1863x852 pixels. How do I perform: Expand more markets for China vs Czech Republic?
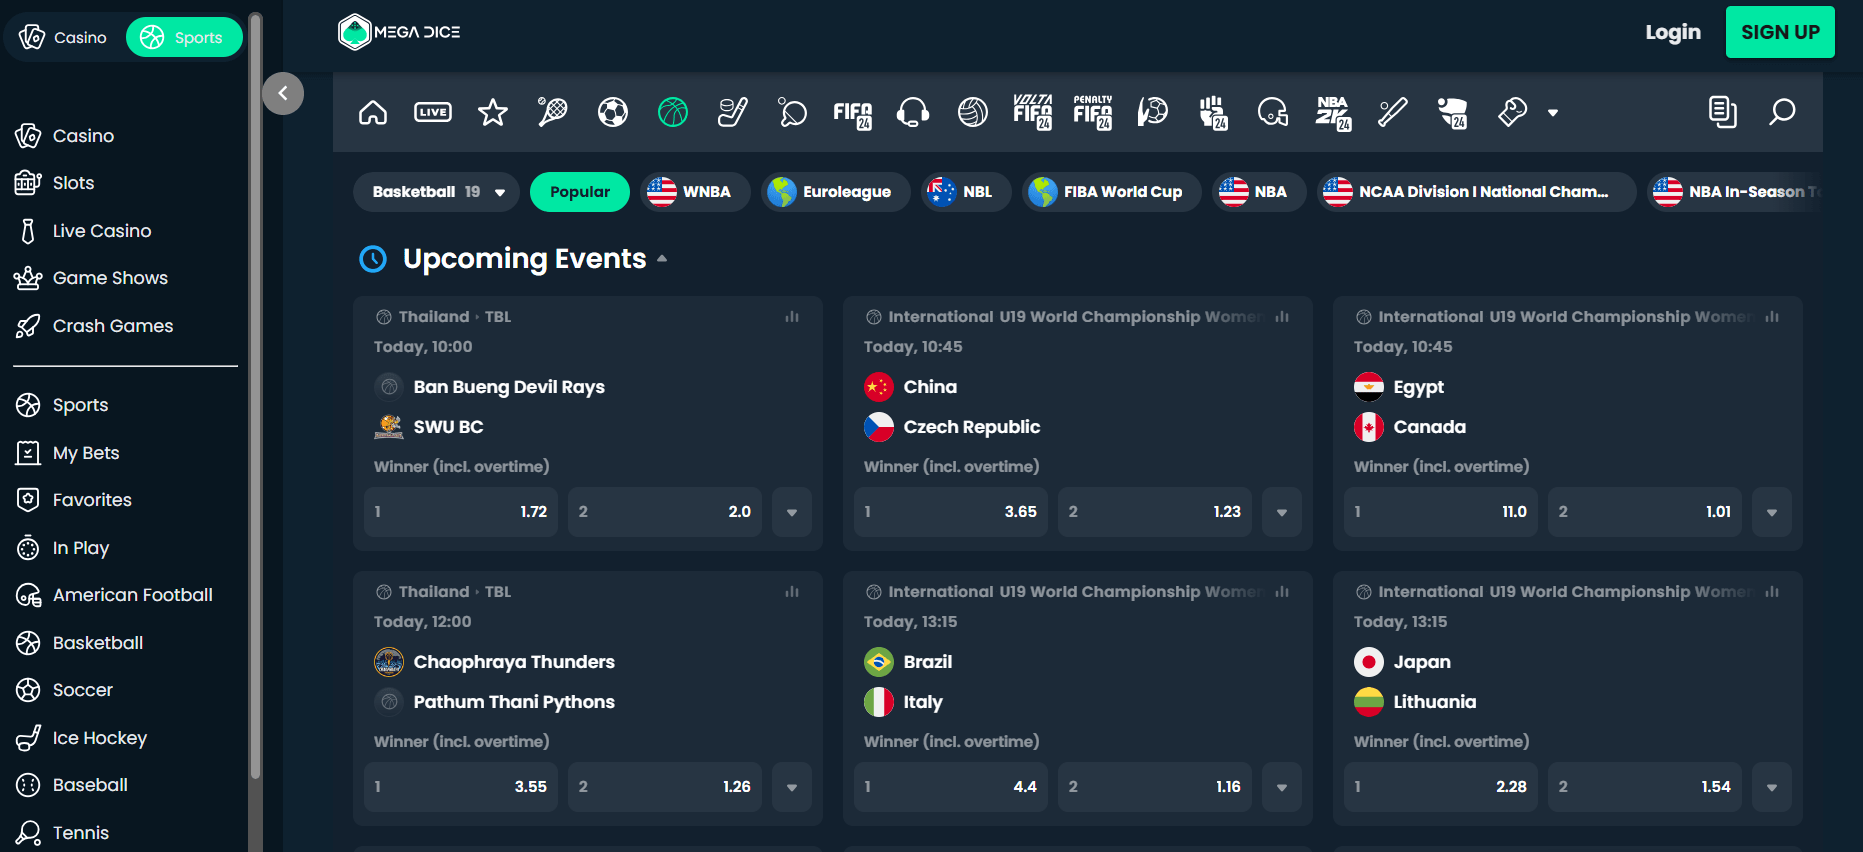click(x=1282, y=512)
